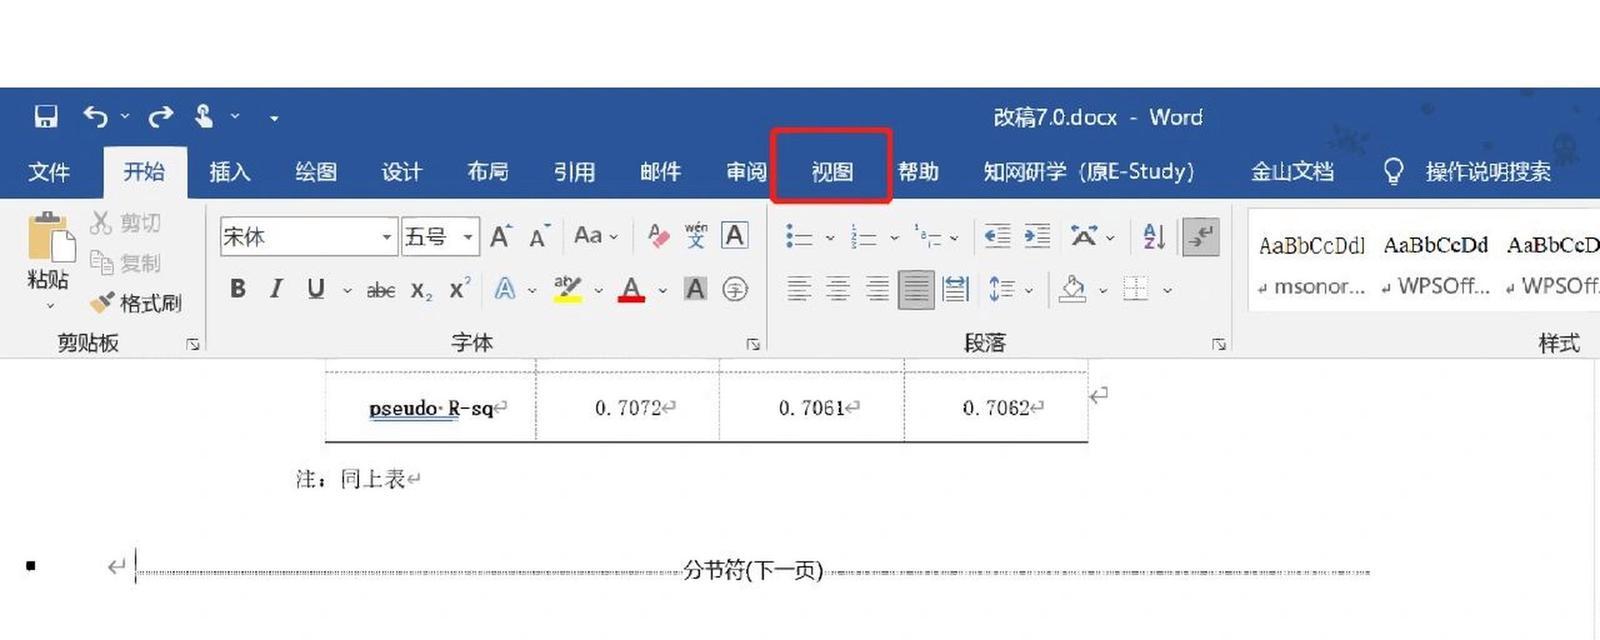Save the document with the floppy disk icon
Viewport: 1600px width, 640px height.
coord(46,117)
